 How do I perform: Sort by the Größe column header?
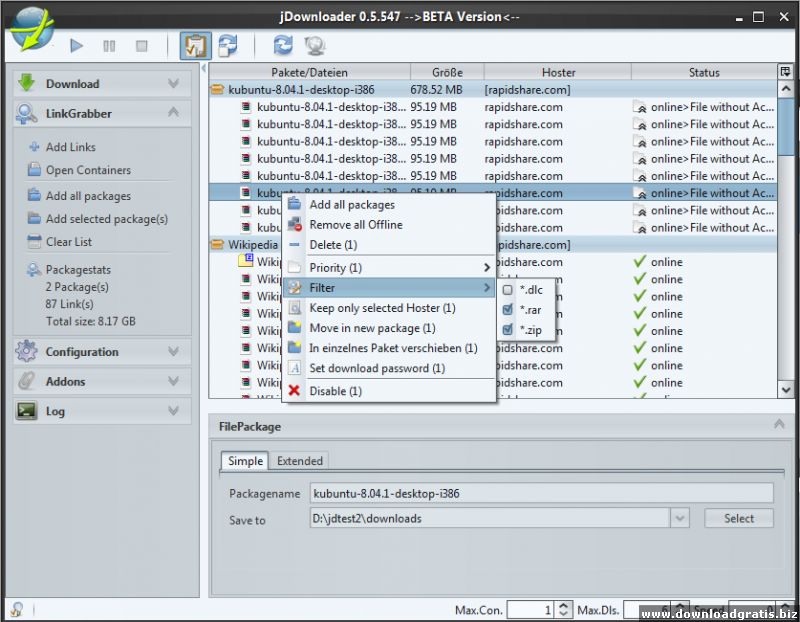pos(447,72)
